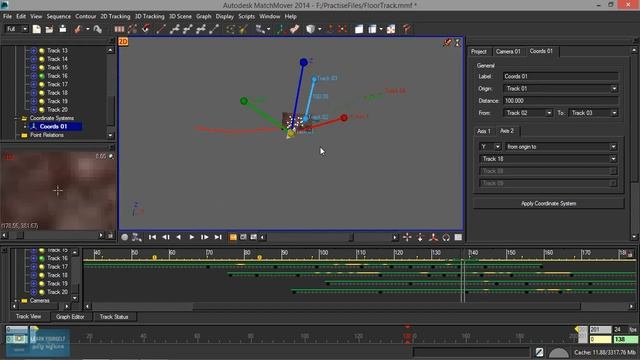Click the Track View horizontal scrollbar
640x360 pixels.
[386, 306]
